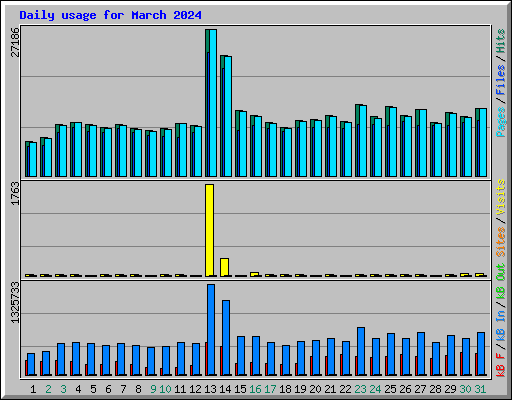
Task: Click the tall yellow visits bar for day 13
Action: click(x=209, y=230)
